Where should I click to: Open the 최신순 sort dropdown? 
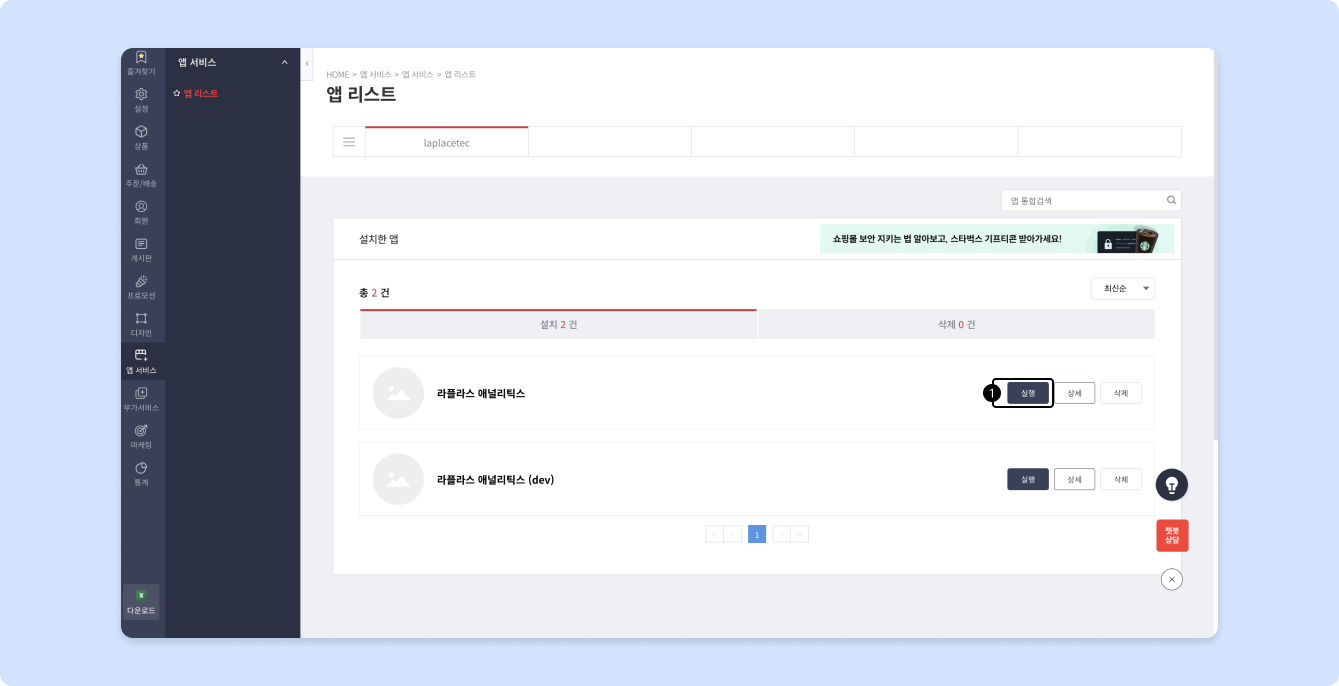[1122, 288]
